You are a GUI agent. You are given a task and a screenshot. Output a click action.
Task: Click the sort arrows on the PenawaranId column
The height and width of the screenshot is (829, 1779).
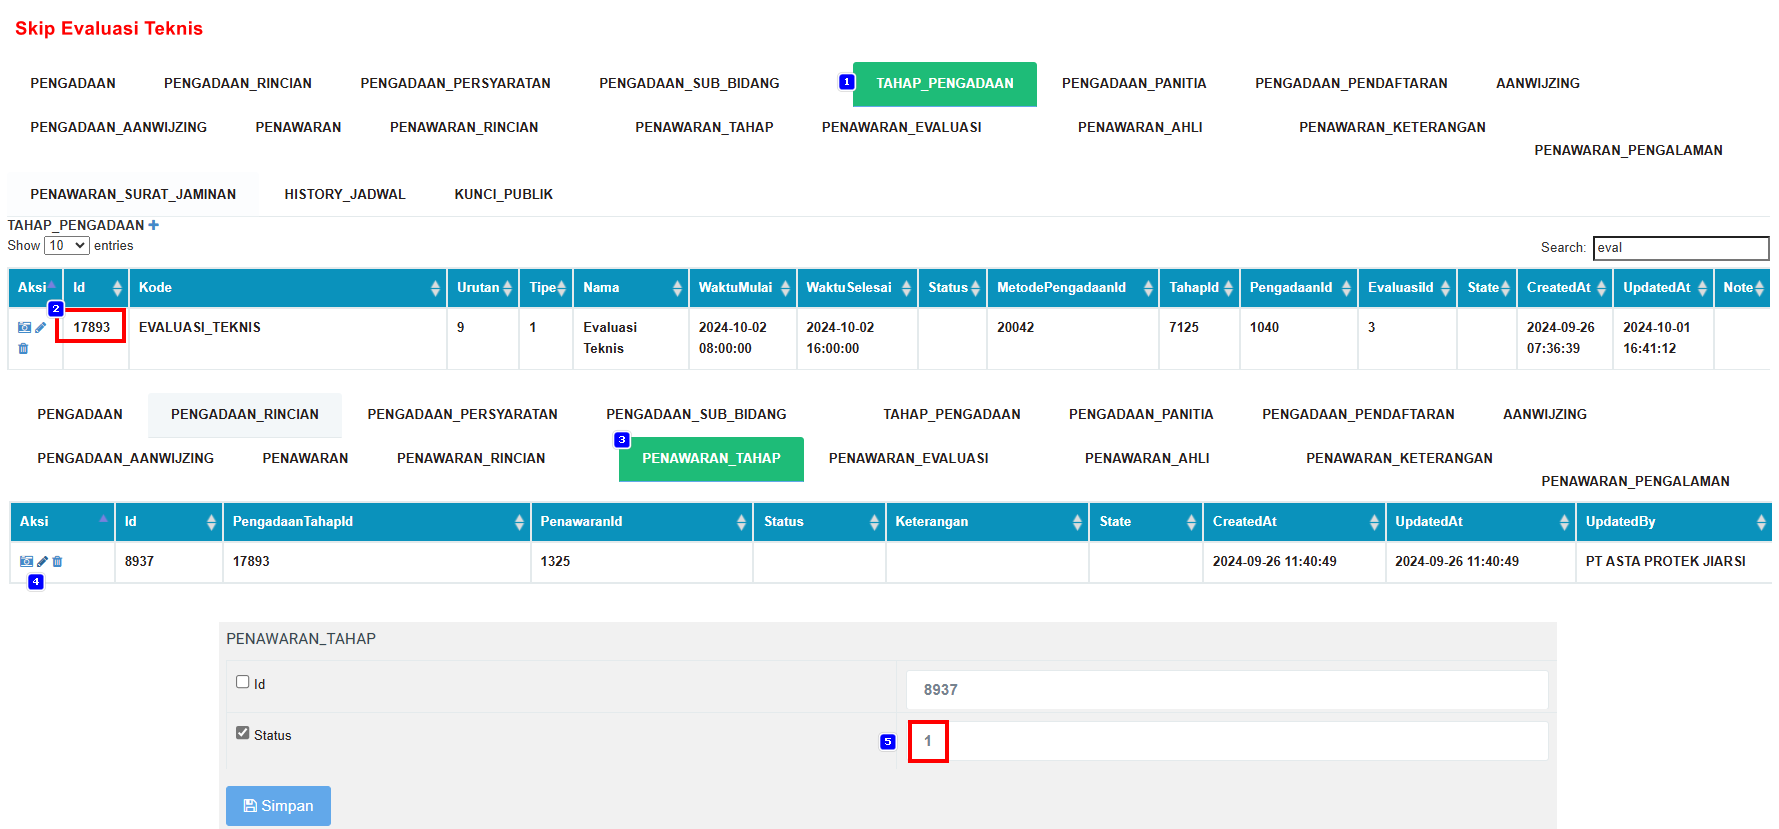tap(741, 522)
